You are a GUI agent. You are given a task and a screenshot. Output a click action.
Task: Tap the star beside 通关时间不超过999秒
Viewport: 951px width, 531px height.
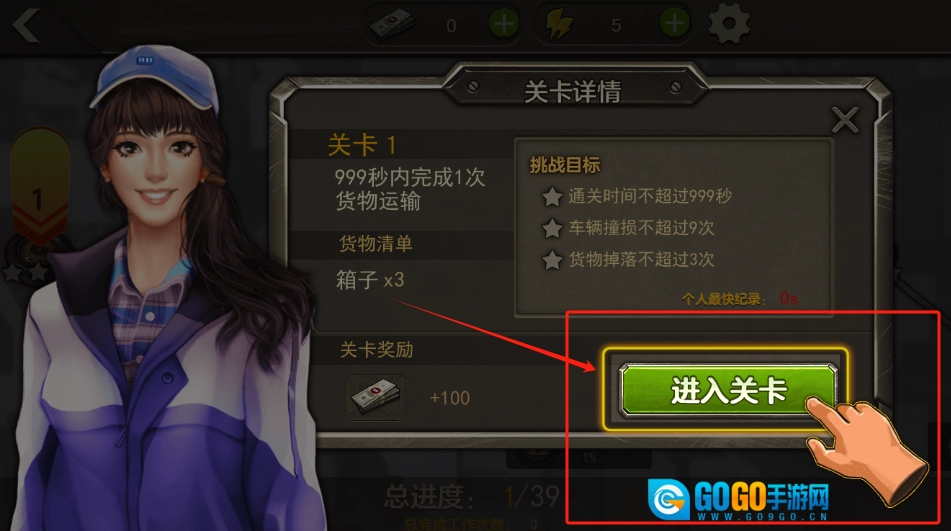click(552, 196)
